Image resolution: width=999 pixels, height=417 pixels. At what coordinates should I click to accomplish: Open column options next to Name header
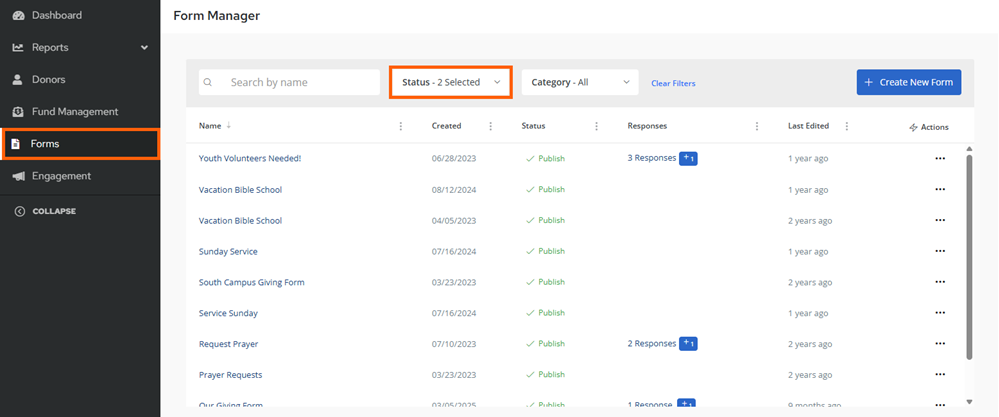point(401,126)
